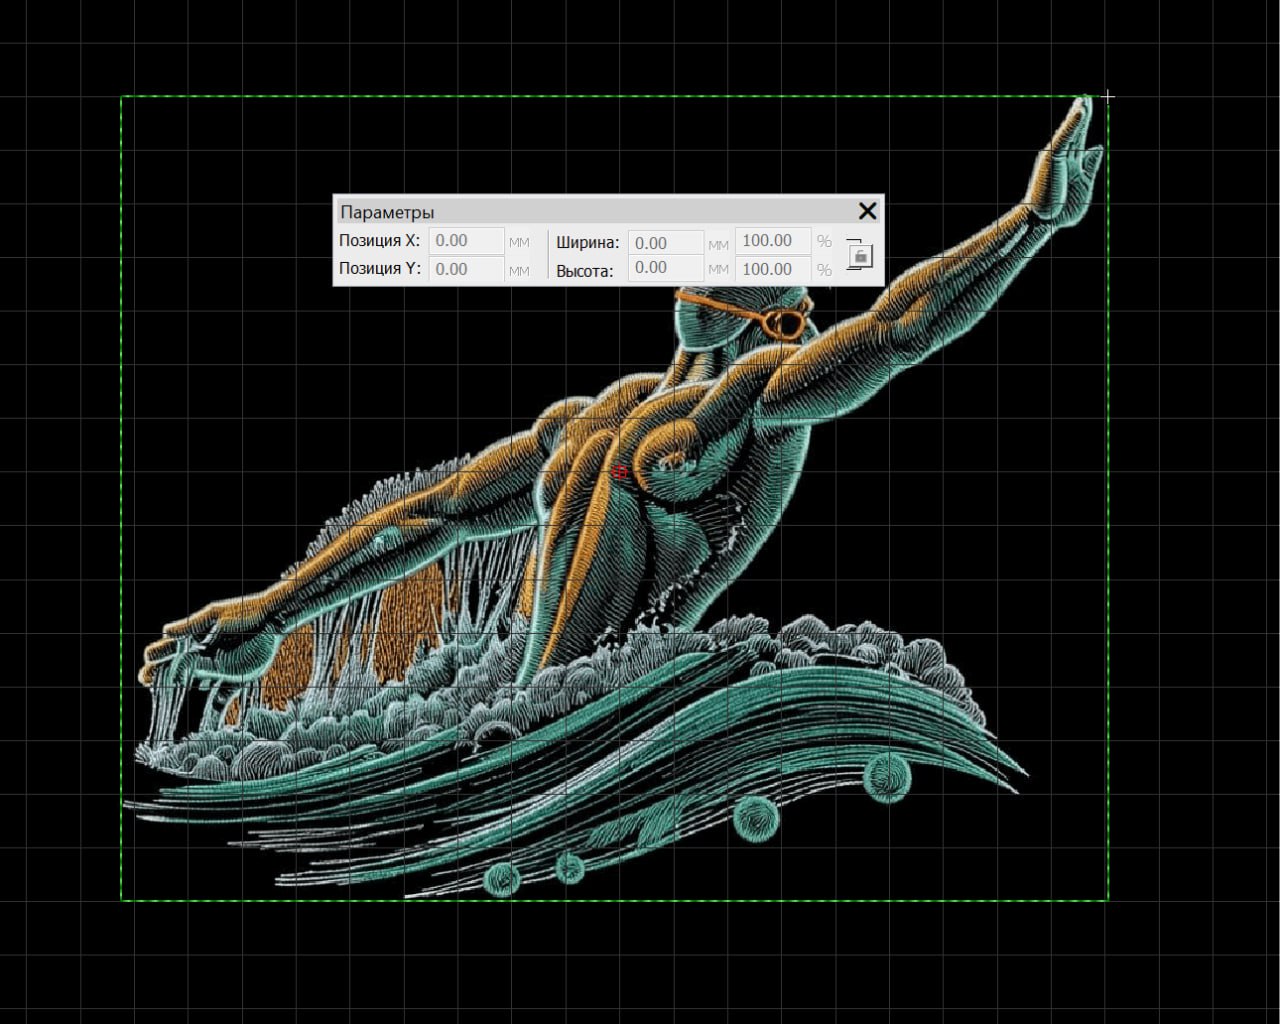This screenshot has height=1024, width=1280.
Task: Select the Высота millimeter field
Action: tap(665, 268)
